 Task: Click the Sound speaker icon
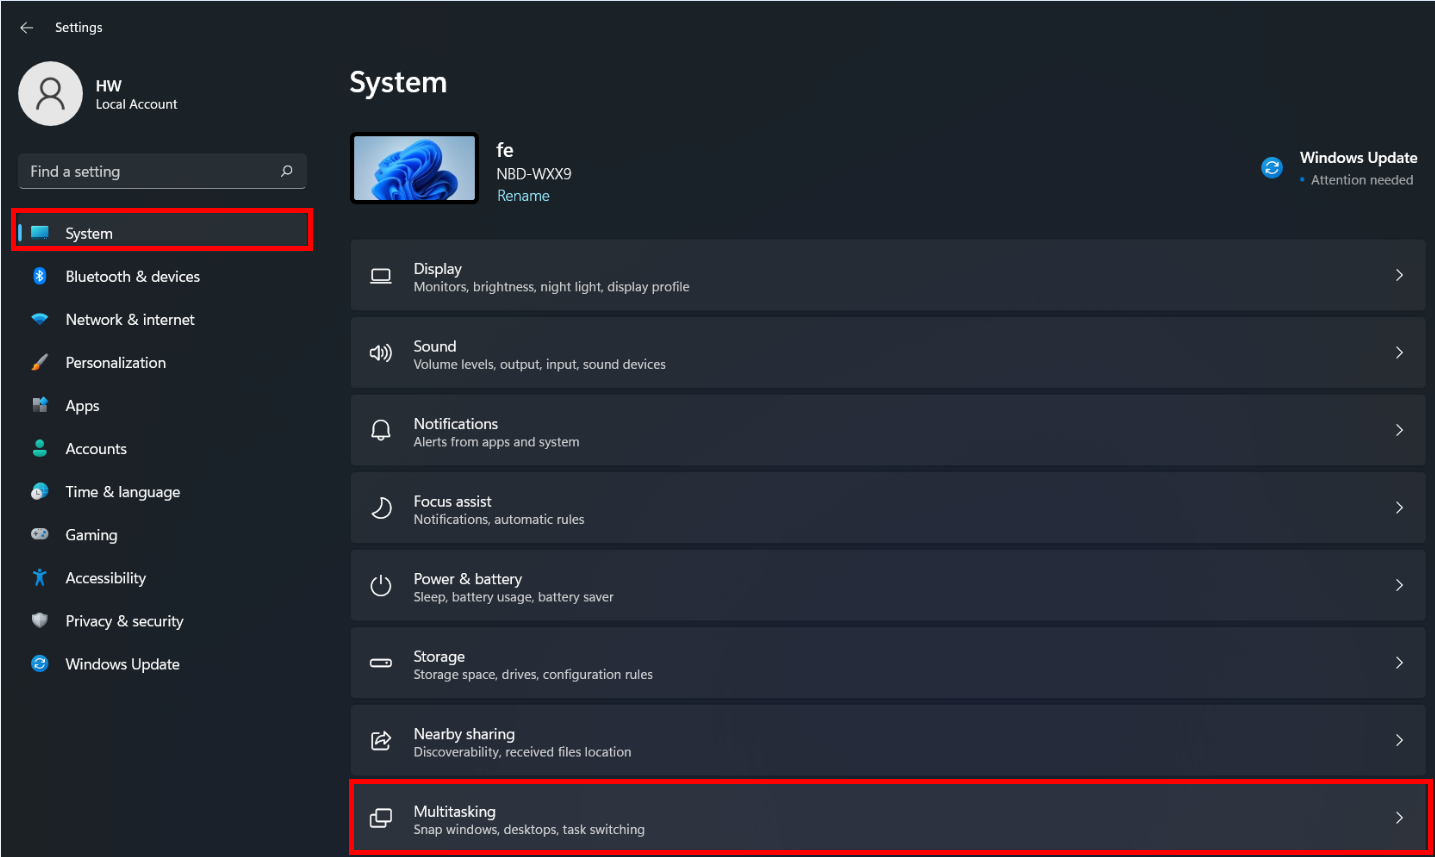point(381,353)
